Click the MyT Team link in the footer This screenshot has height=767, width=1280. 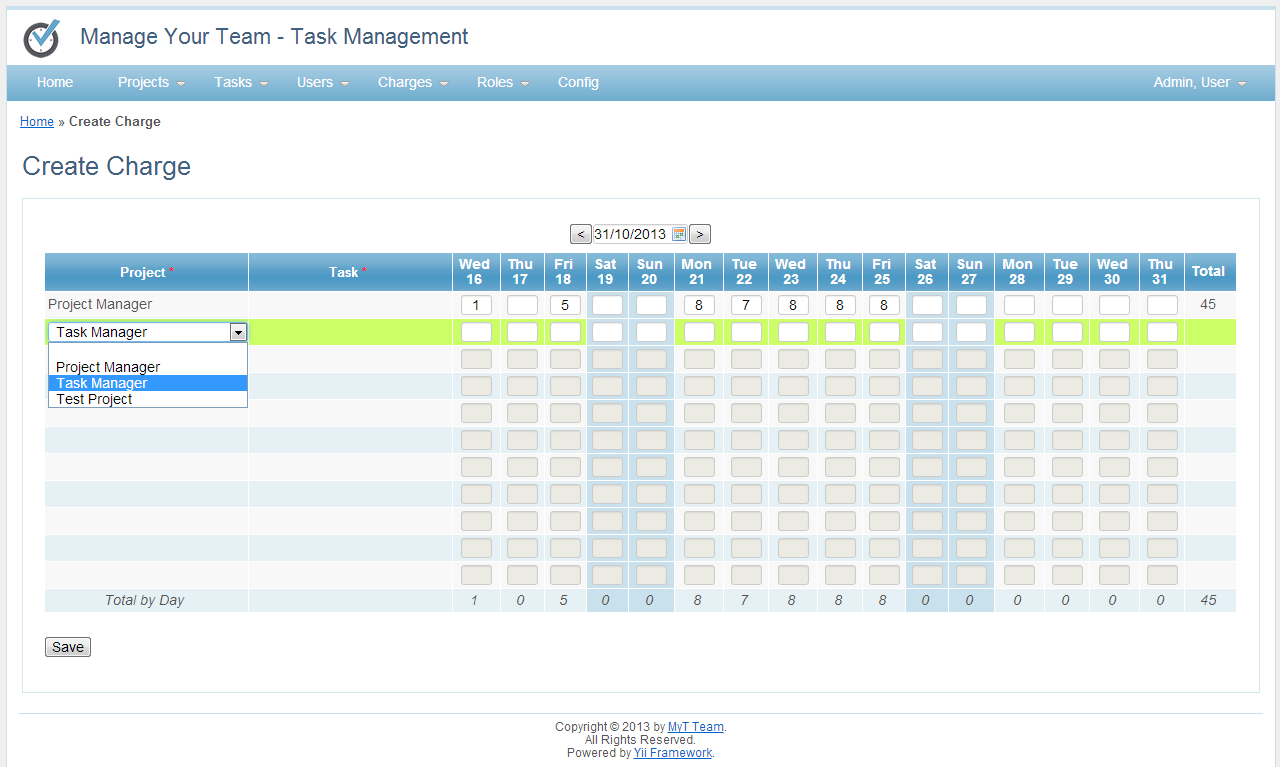coord(696,726)
